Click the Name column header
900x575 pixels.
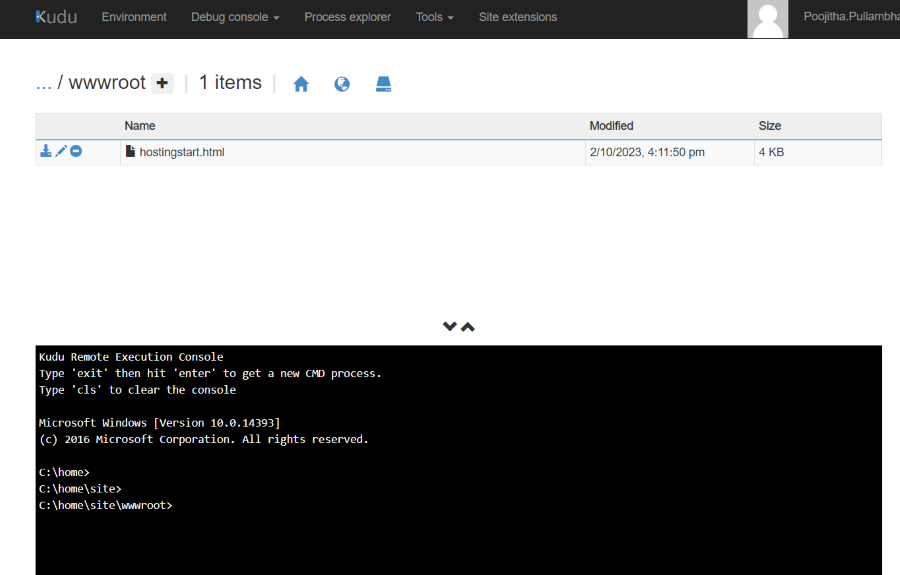click(140, 126)
